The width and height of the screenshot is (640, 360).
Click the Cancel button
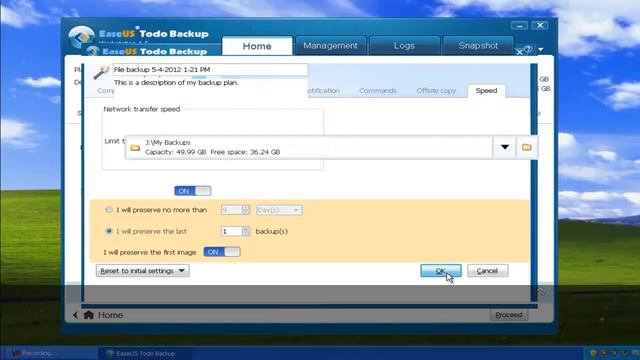[x=487, y=271]
